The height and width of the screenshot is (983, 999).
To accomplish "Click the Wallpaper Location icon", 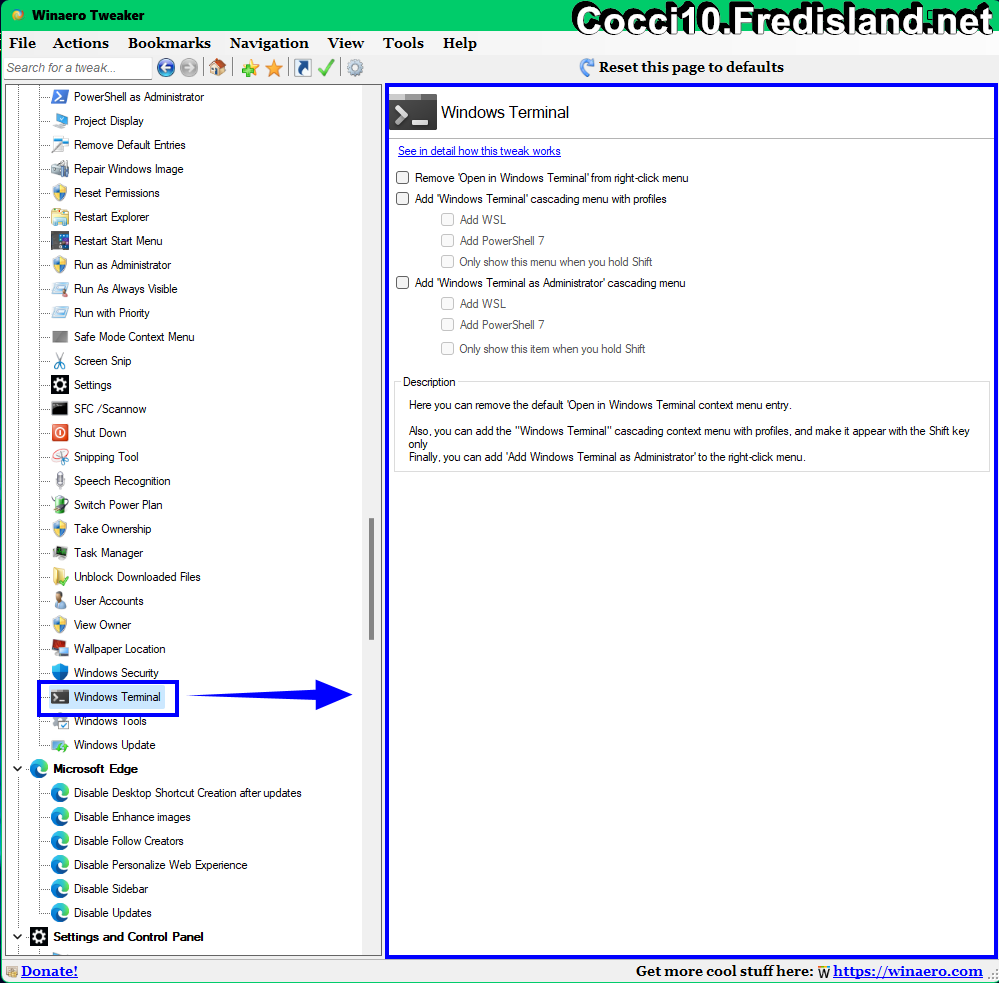I will [x=60, y=649].
